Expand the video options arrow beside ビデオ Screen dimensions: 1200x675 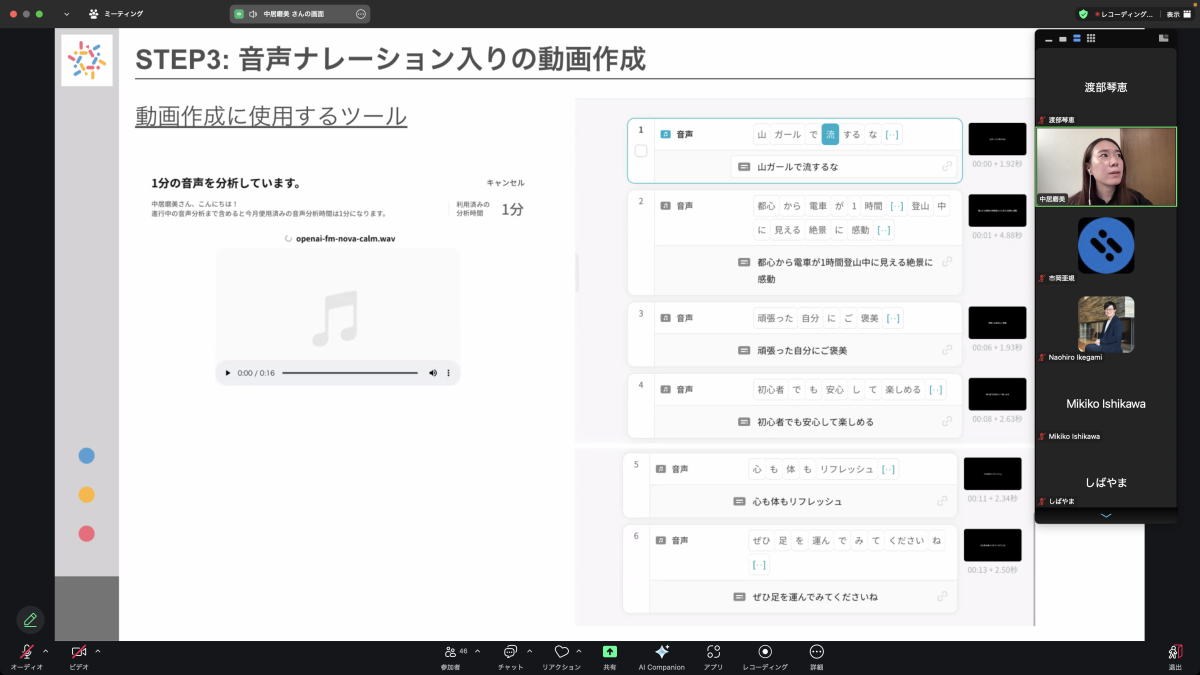pyautogui.click(x=97, y=651)
